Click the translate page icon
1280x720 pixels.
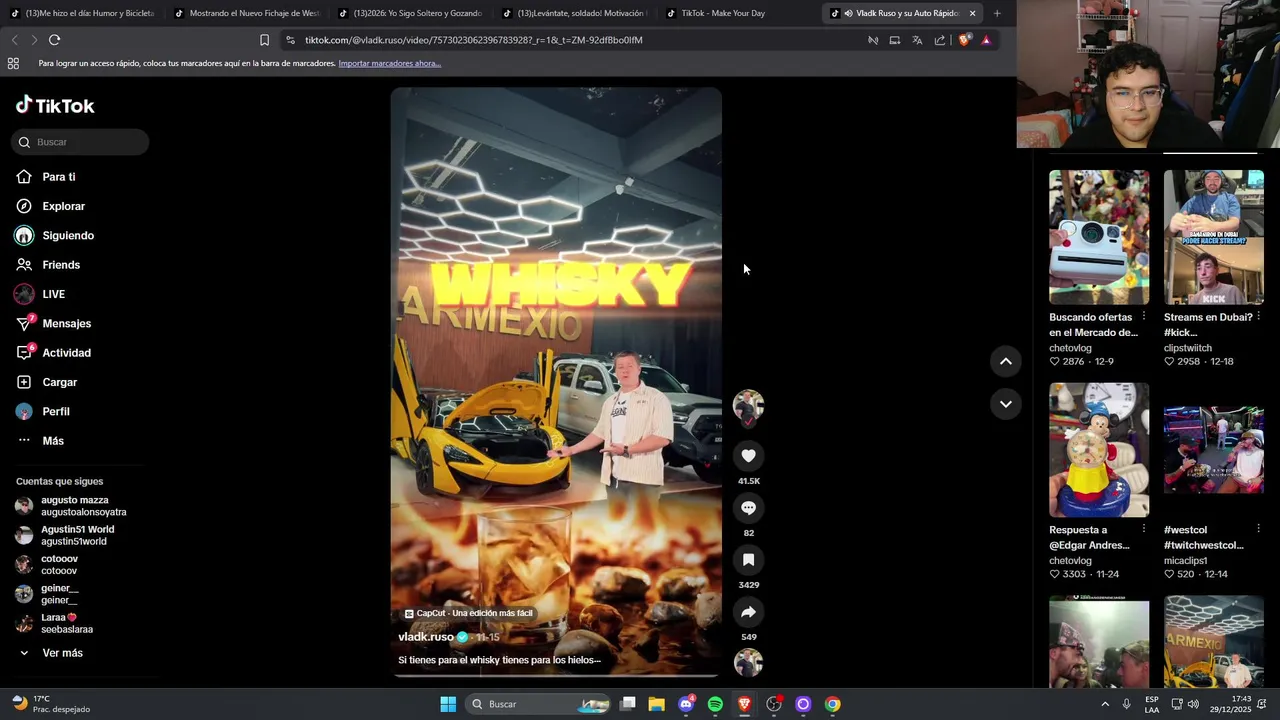[x=917, y=40]
